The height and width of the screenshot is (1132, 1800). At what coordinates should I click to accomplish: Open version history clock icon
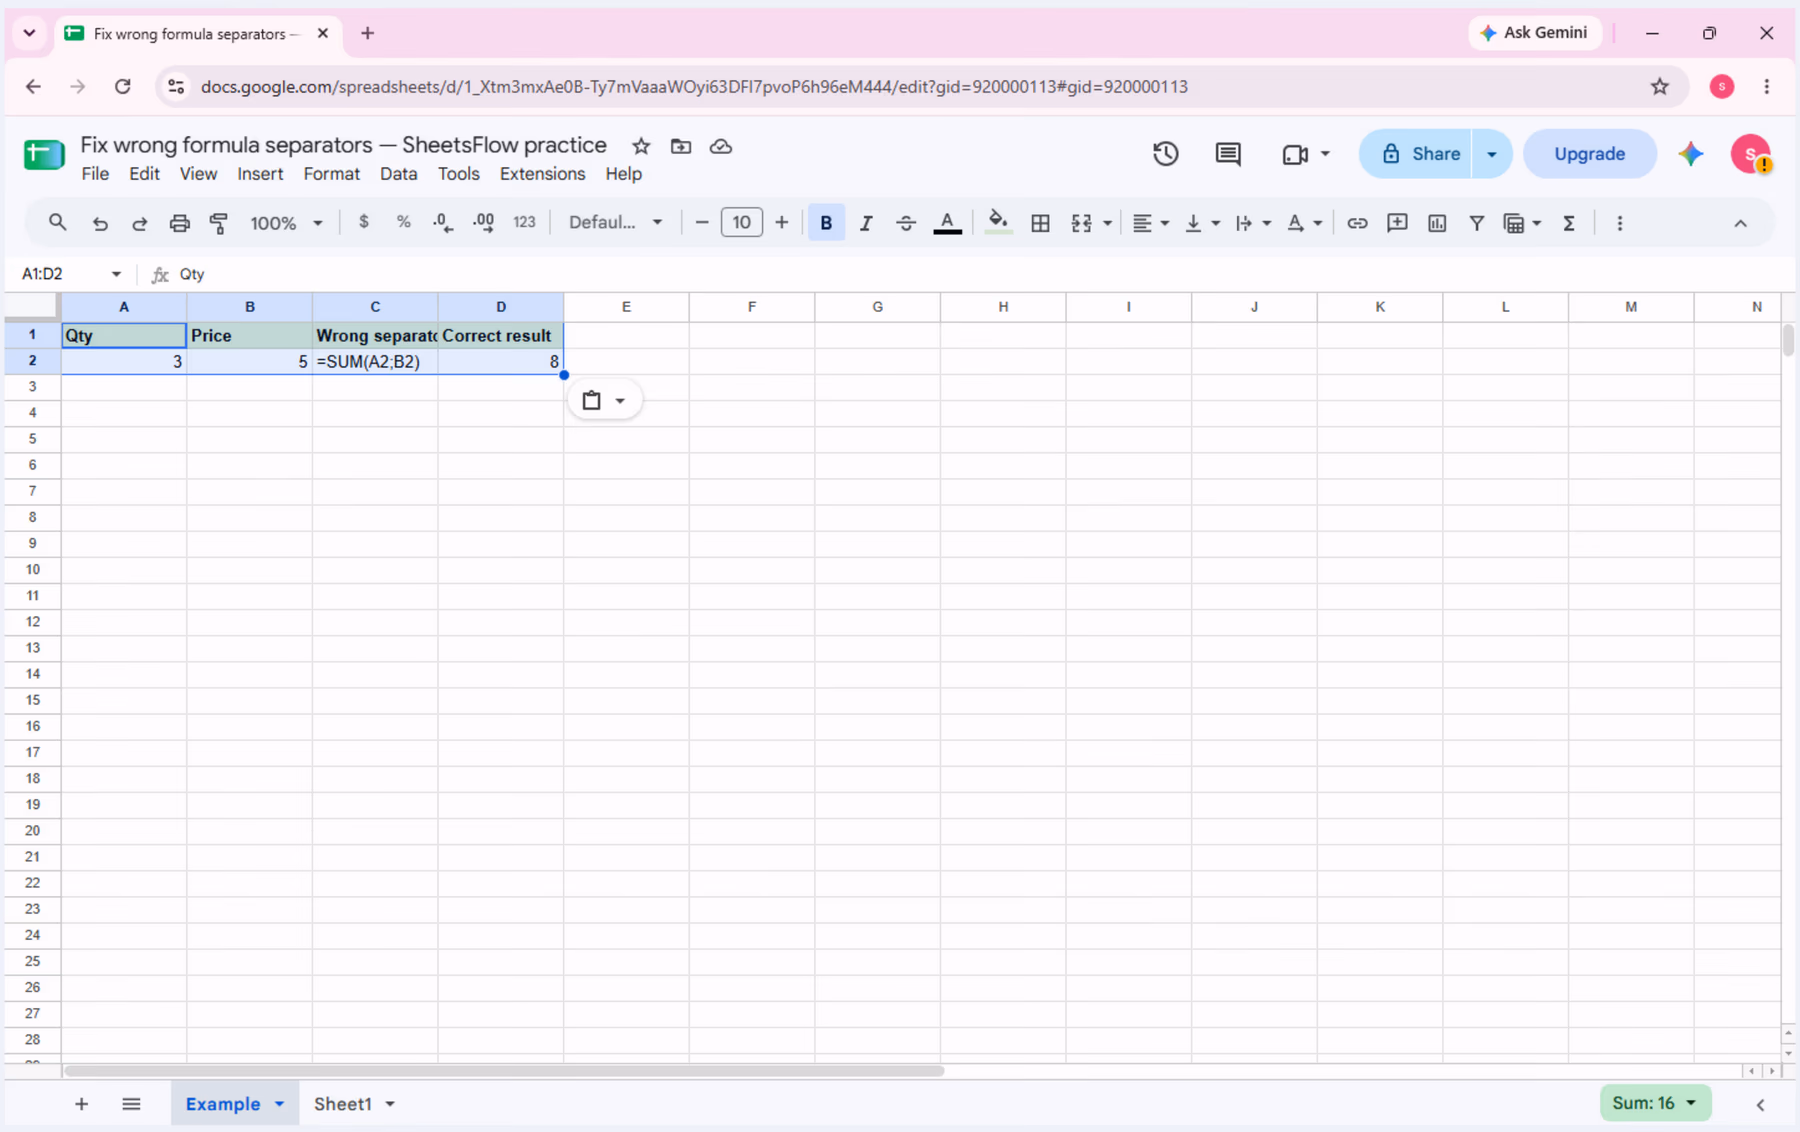[1165, 154]
